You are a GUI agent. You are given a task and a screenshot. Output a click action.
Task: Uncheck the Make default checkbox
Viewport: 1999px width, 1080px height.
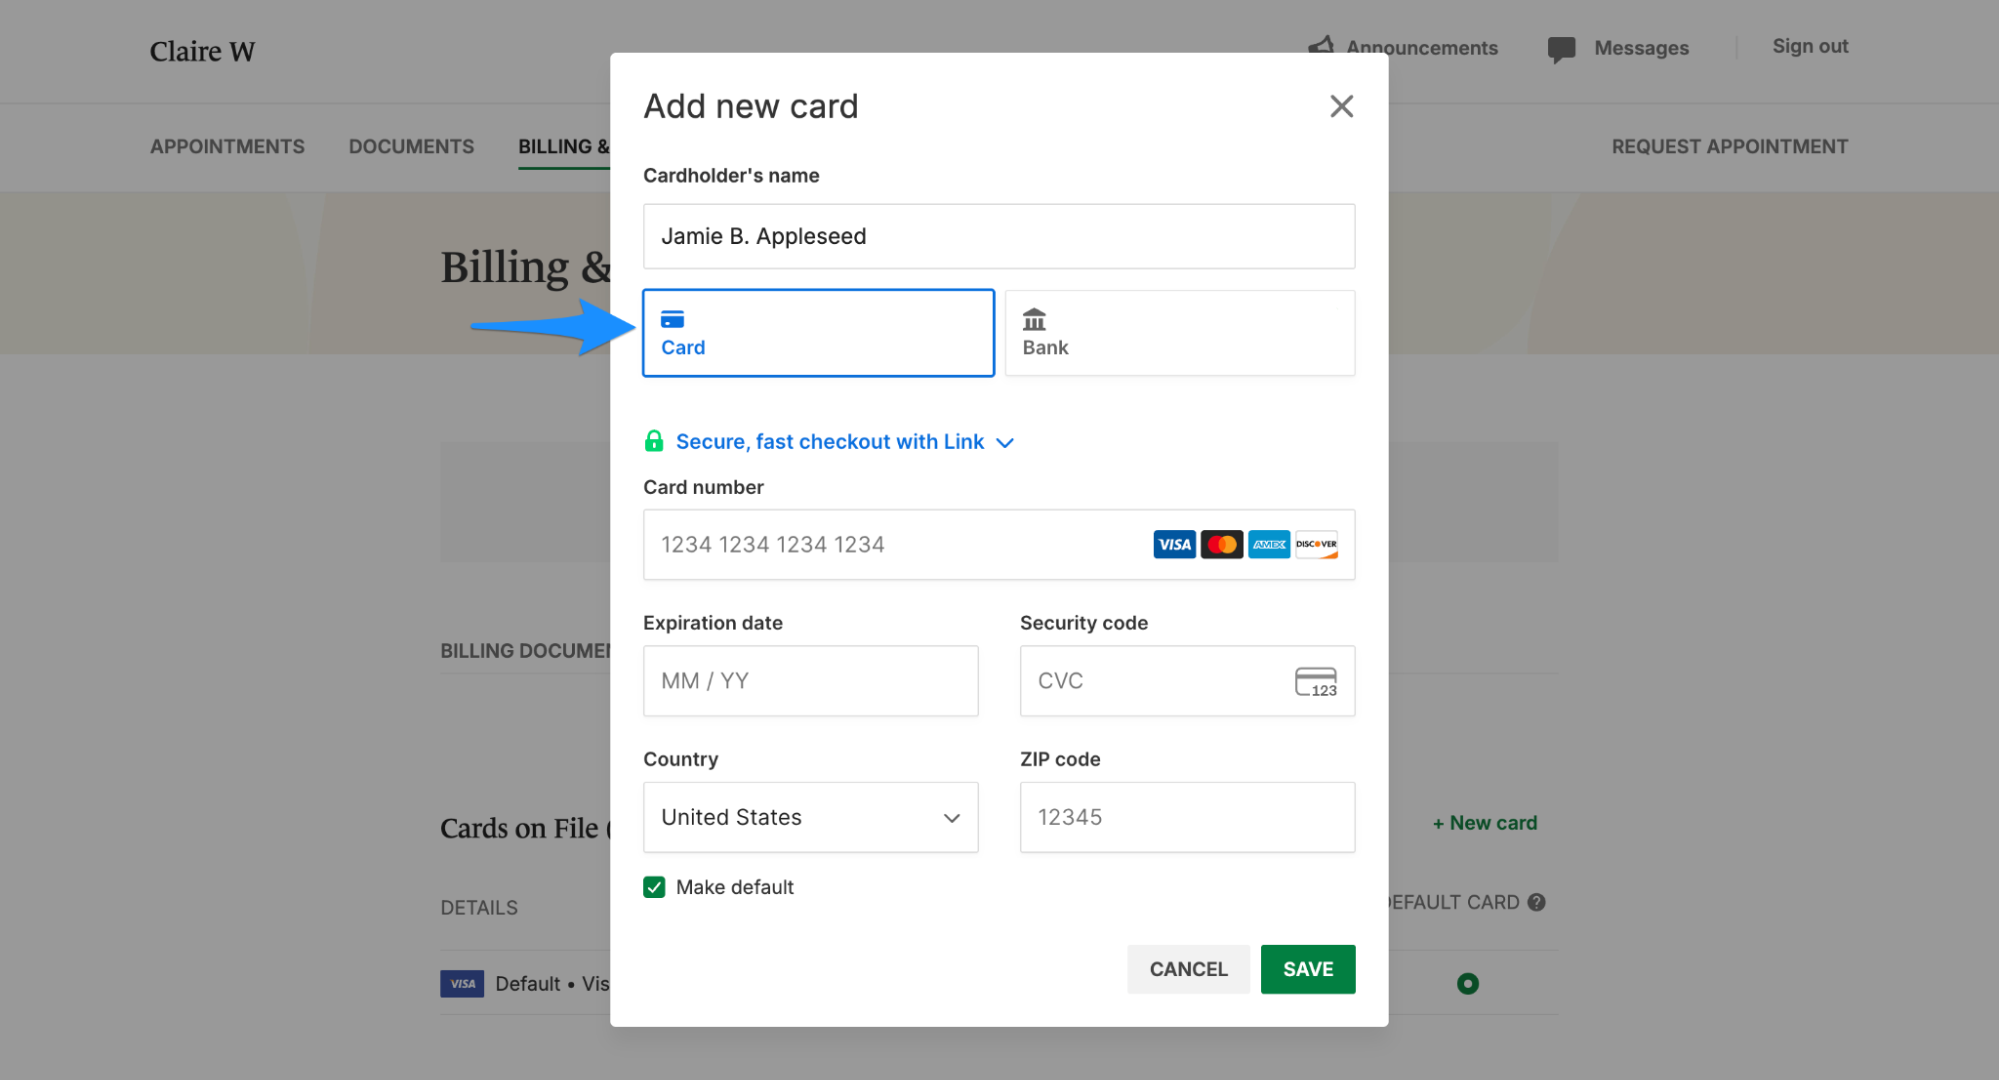tap(654, 887)
